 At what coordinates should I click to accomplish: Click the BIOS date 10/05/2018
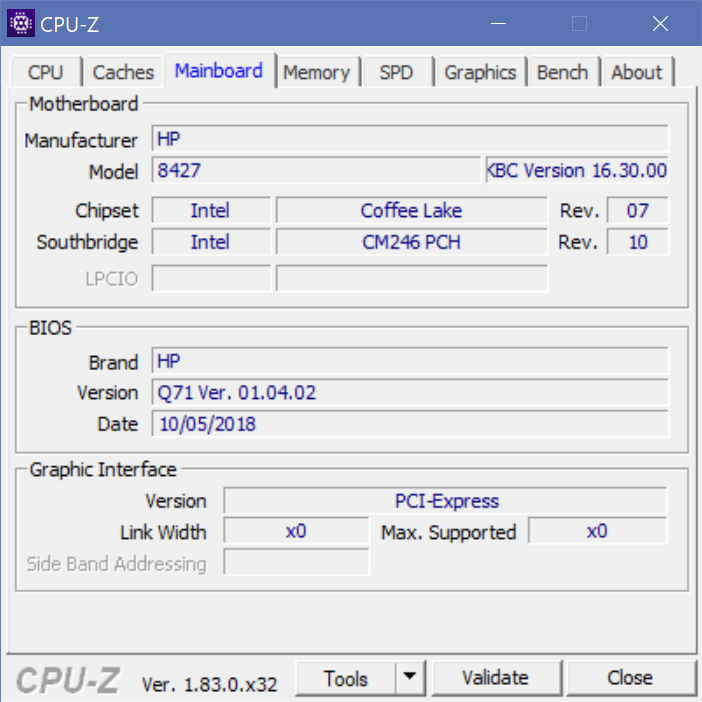(x=410, y=424)
